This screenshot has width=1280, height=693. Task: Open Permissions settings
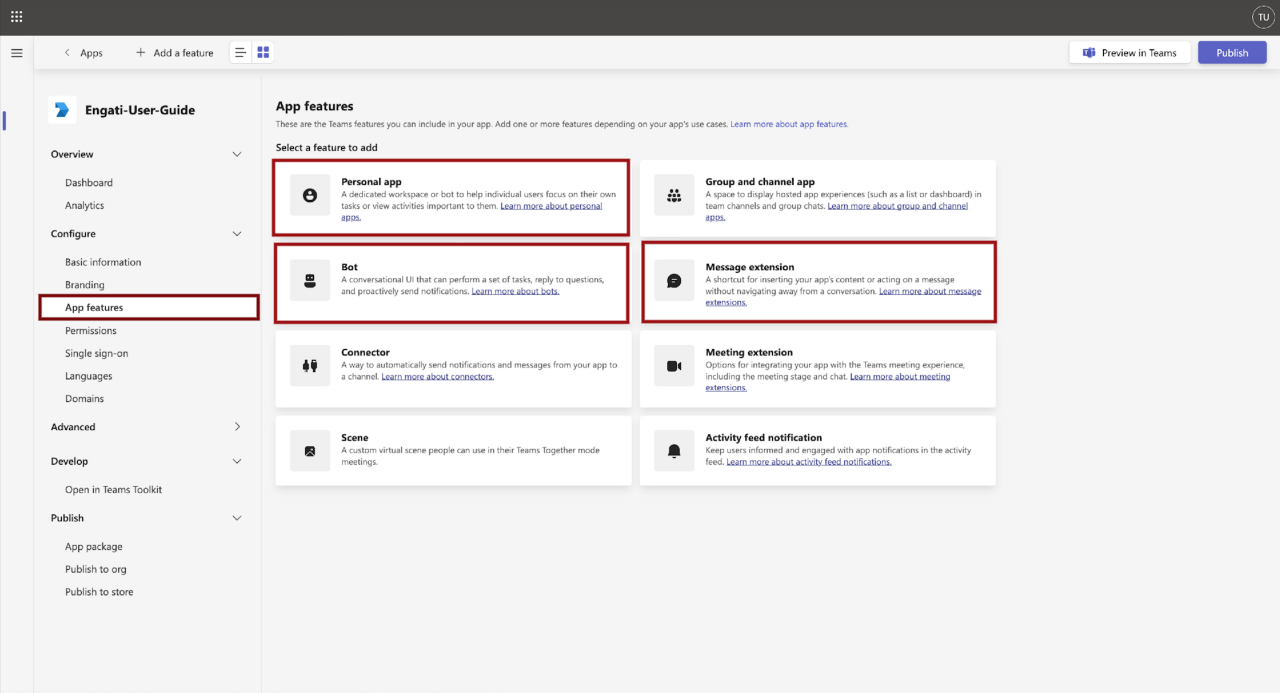(x=91, y=331)
